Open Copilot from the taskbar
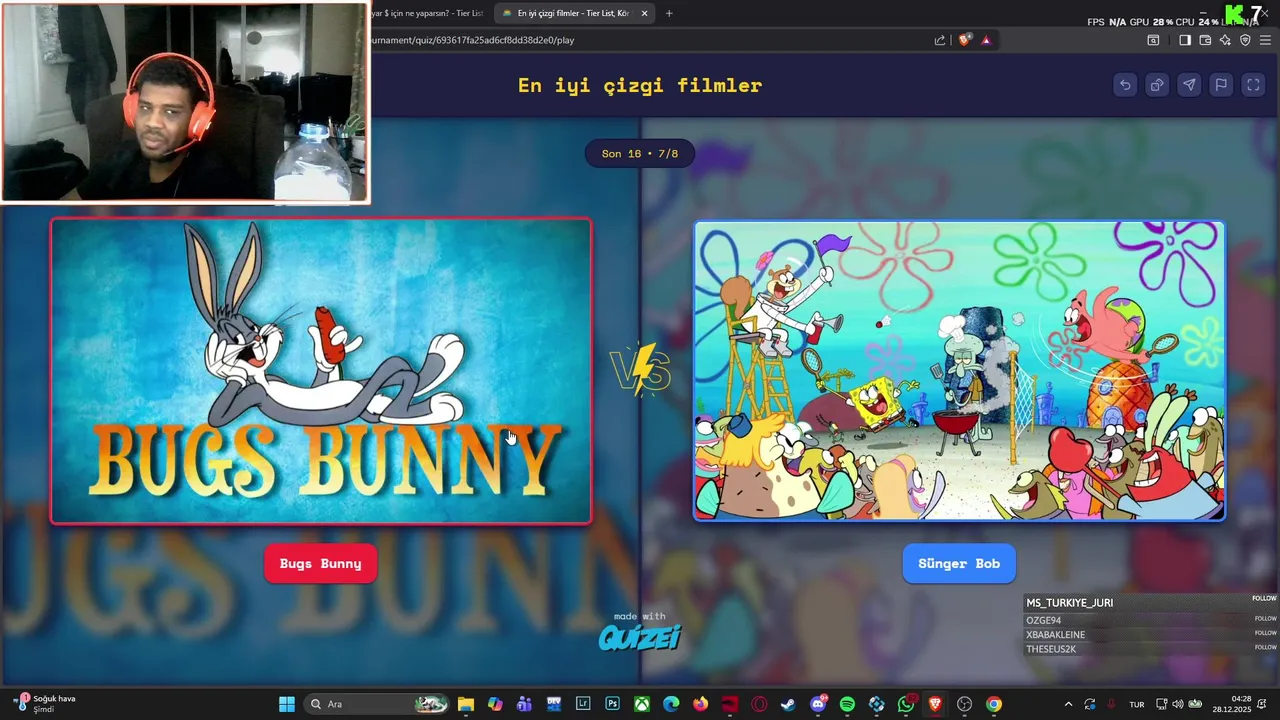 click(495, 704)
